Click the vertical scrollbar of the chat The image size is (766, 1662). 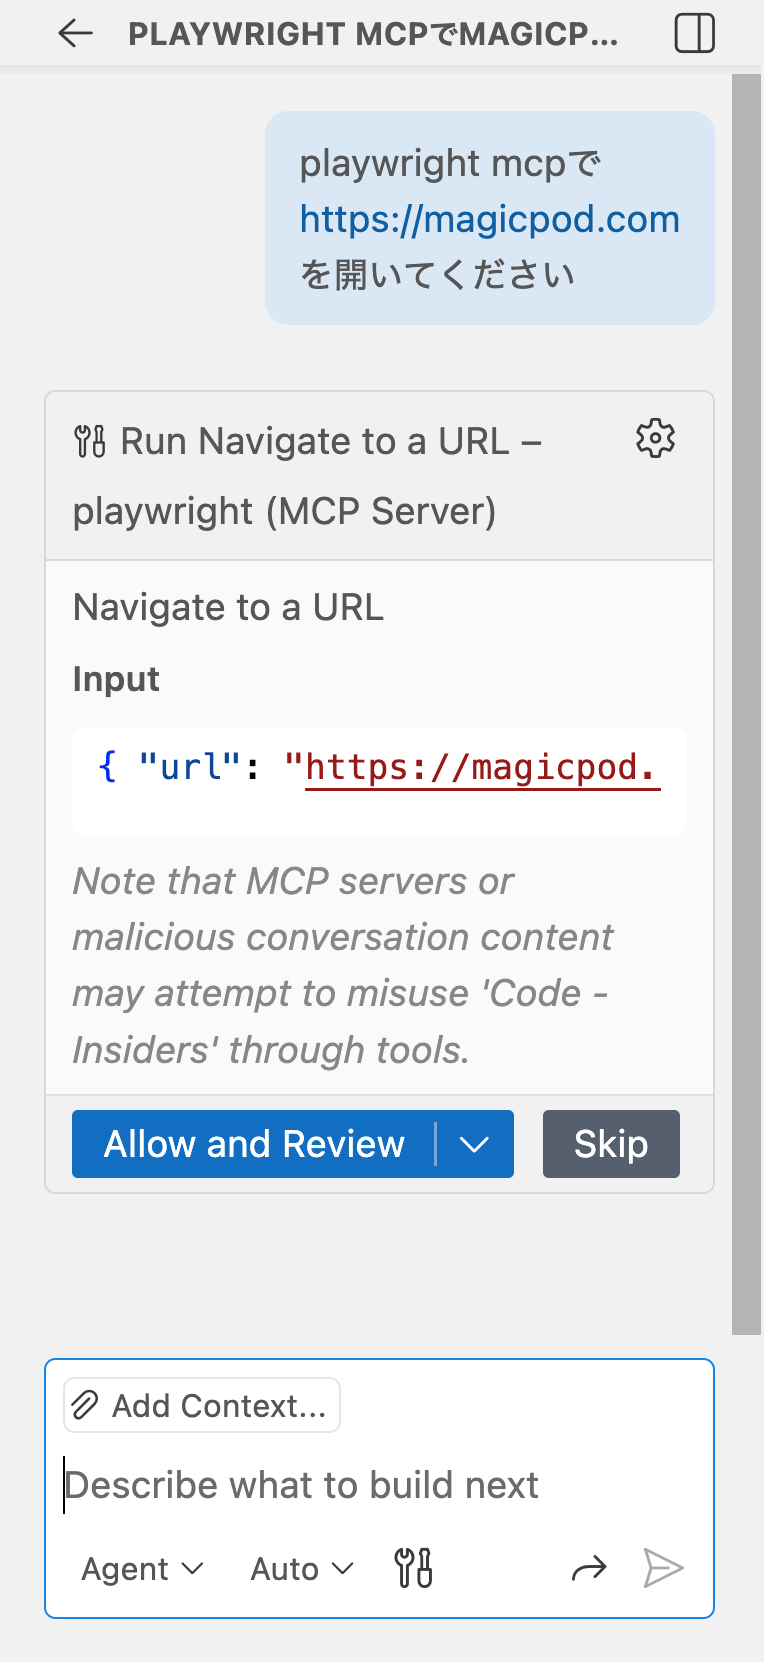746,700
